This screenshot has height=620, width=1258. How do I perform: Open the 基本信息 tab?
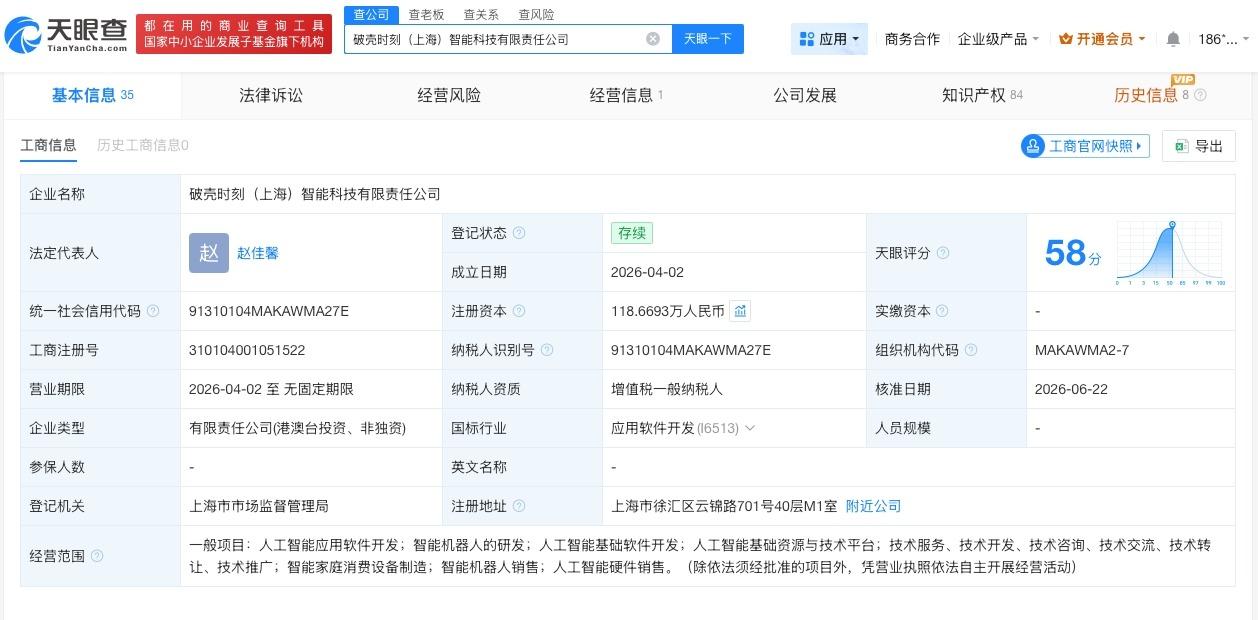92,95
